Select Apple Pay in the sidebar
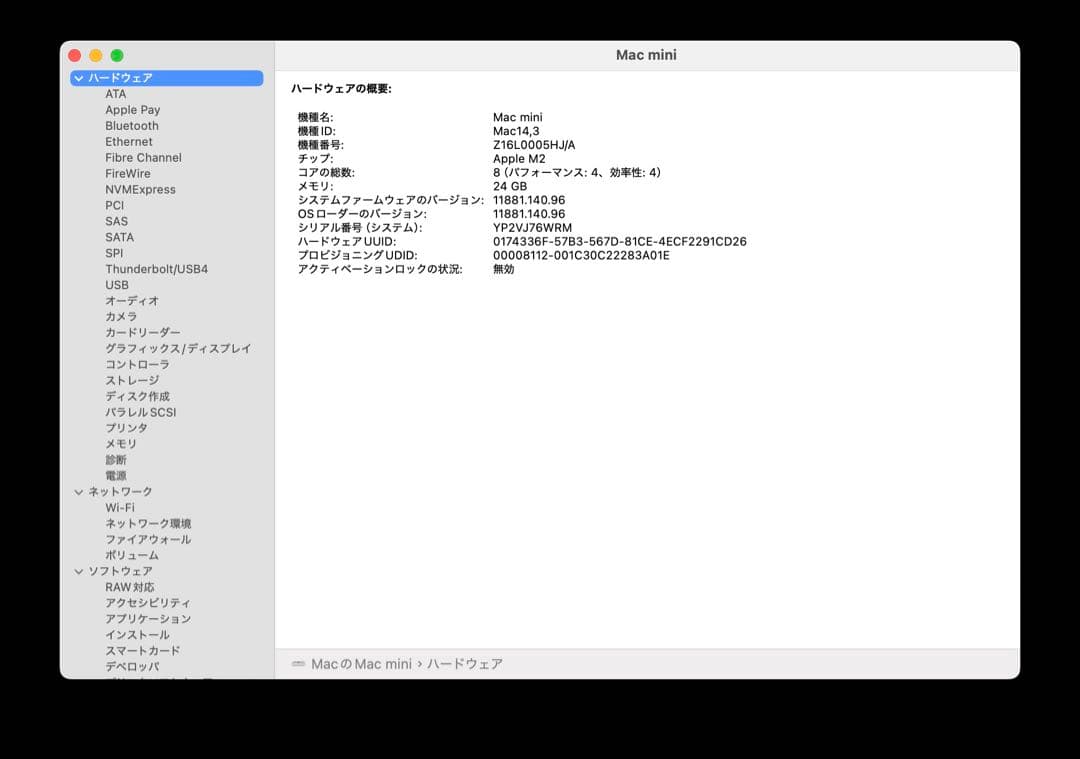Screen dimensions: 1080x759 point(132,110)
